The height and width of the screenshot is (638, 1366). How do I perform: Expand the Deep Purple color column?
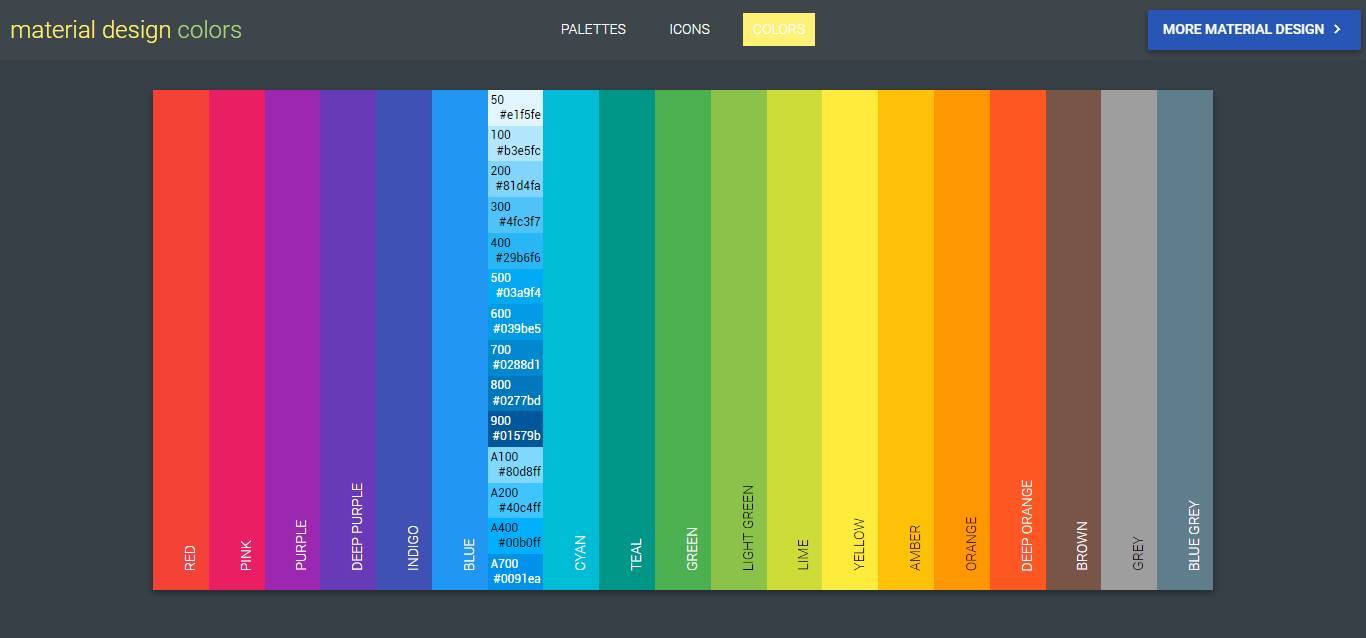click(x=348, y=340)
